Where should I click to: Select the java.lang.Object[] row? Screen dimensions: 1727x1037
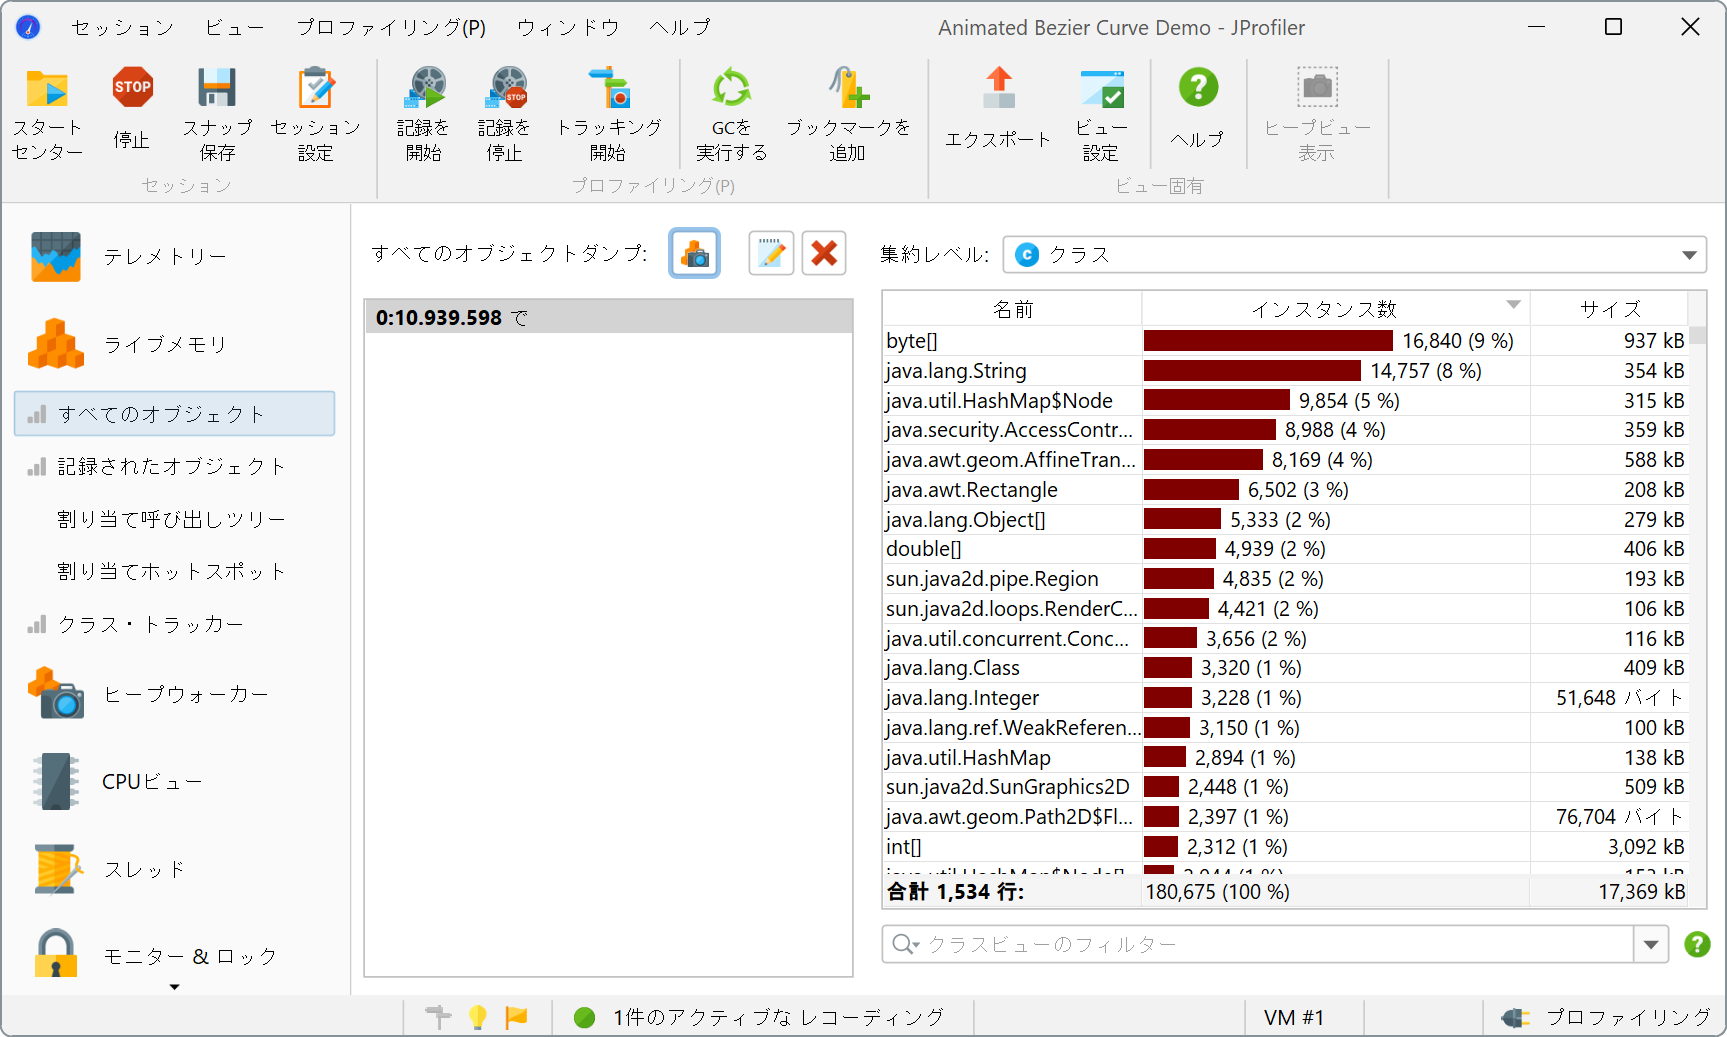(x=1285, y=520)
